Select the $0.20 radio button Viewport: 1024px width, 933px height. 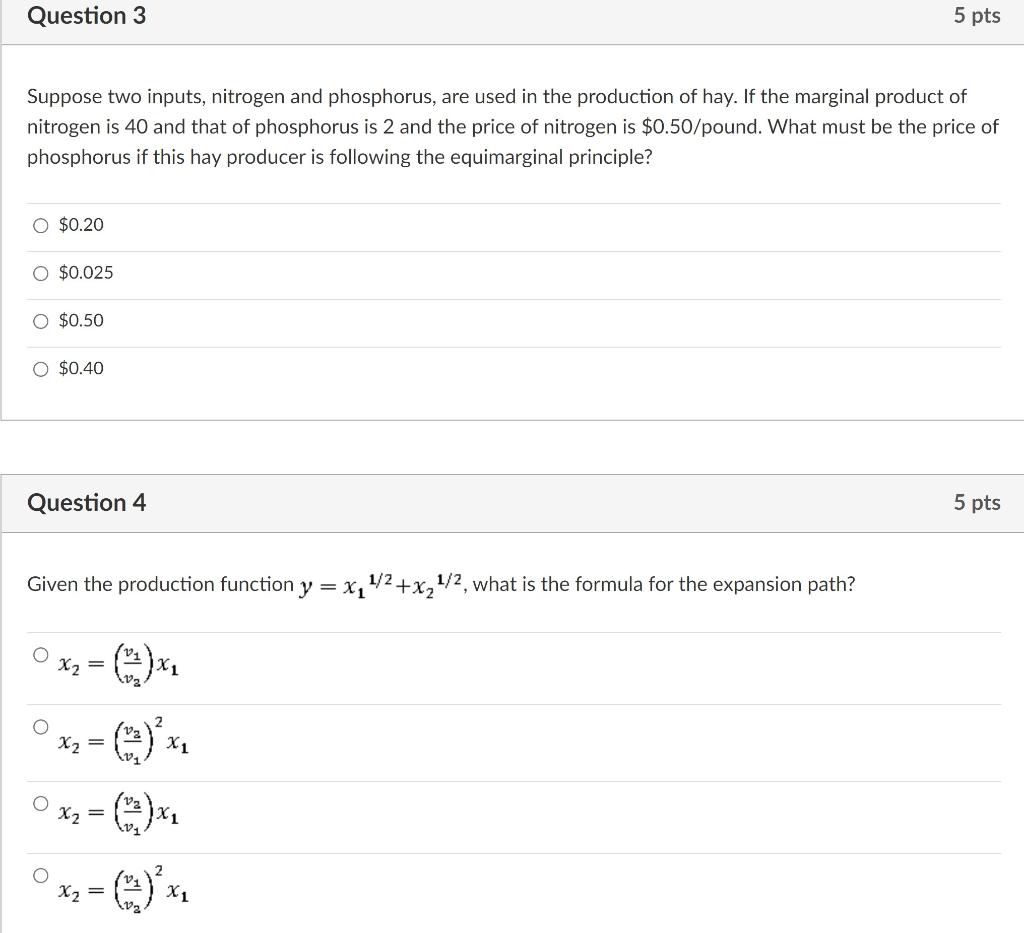tap(40, 225)
